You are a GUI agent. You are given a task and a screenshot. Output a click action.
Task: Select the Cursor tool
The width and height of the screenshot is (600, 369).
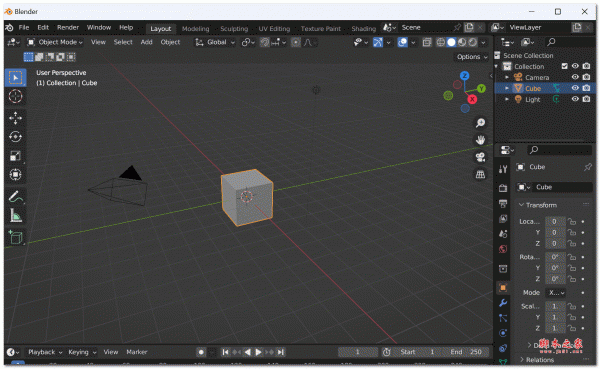(x=15, y=96)
